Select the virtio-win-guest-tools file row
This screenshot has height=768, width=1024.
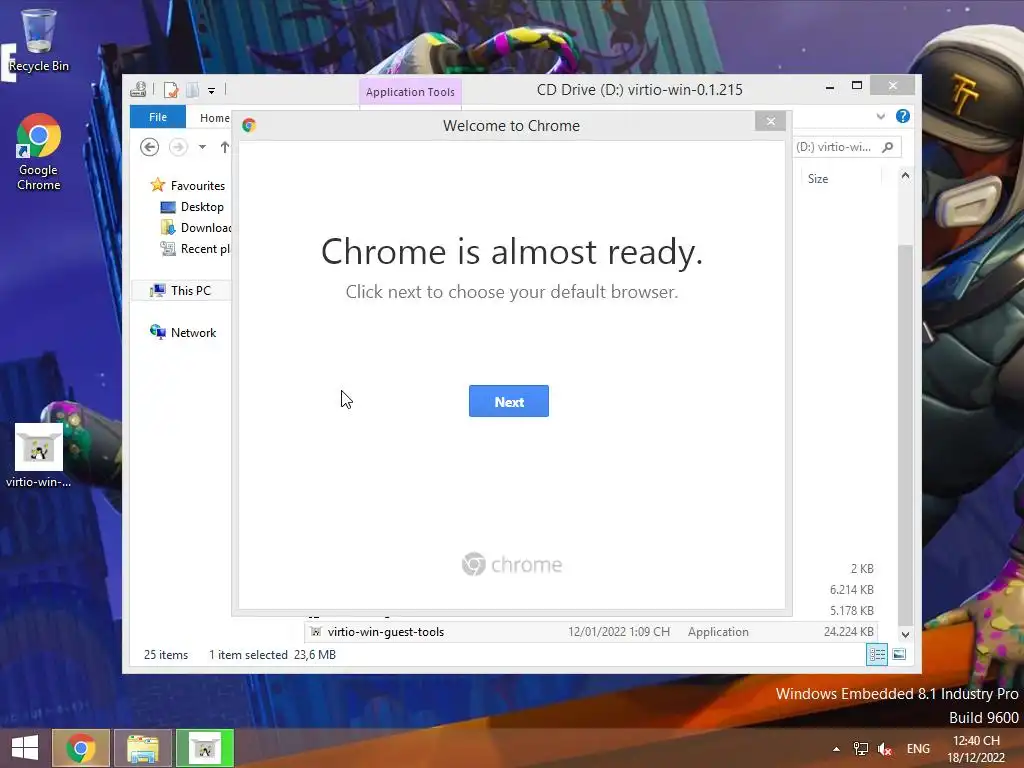click(x=591, y=632)
